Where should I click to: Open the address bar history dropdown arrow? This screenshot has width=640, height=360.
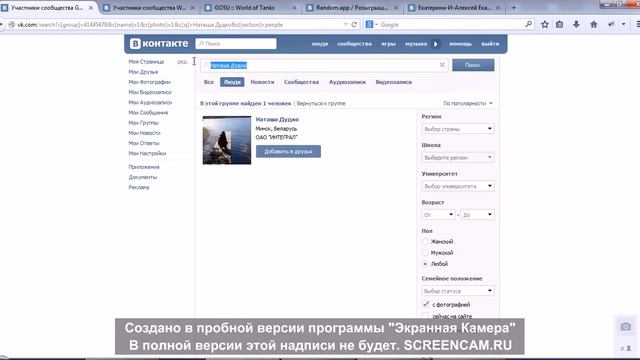pyautogui.click(x=345, y=24)
